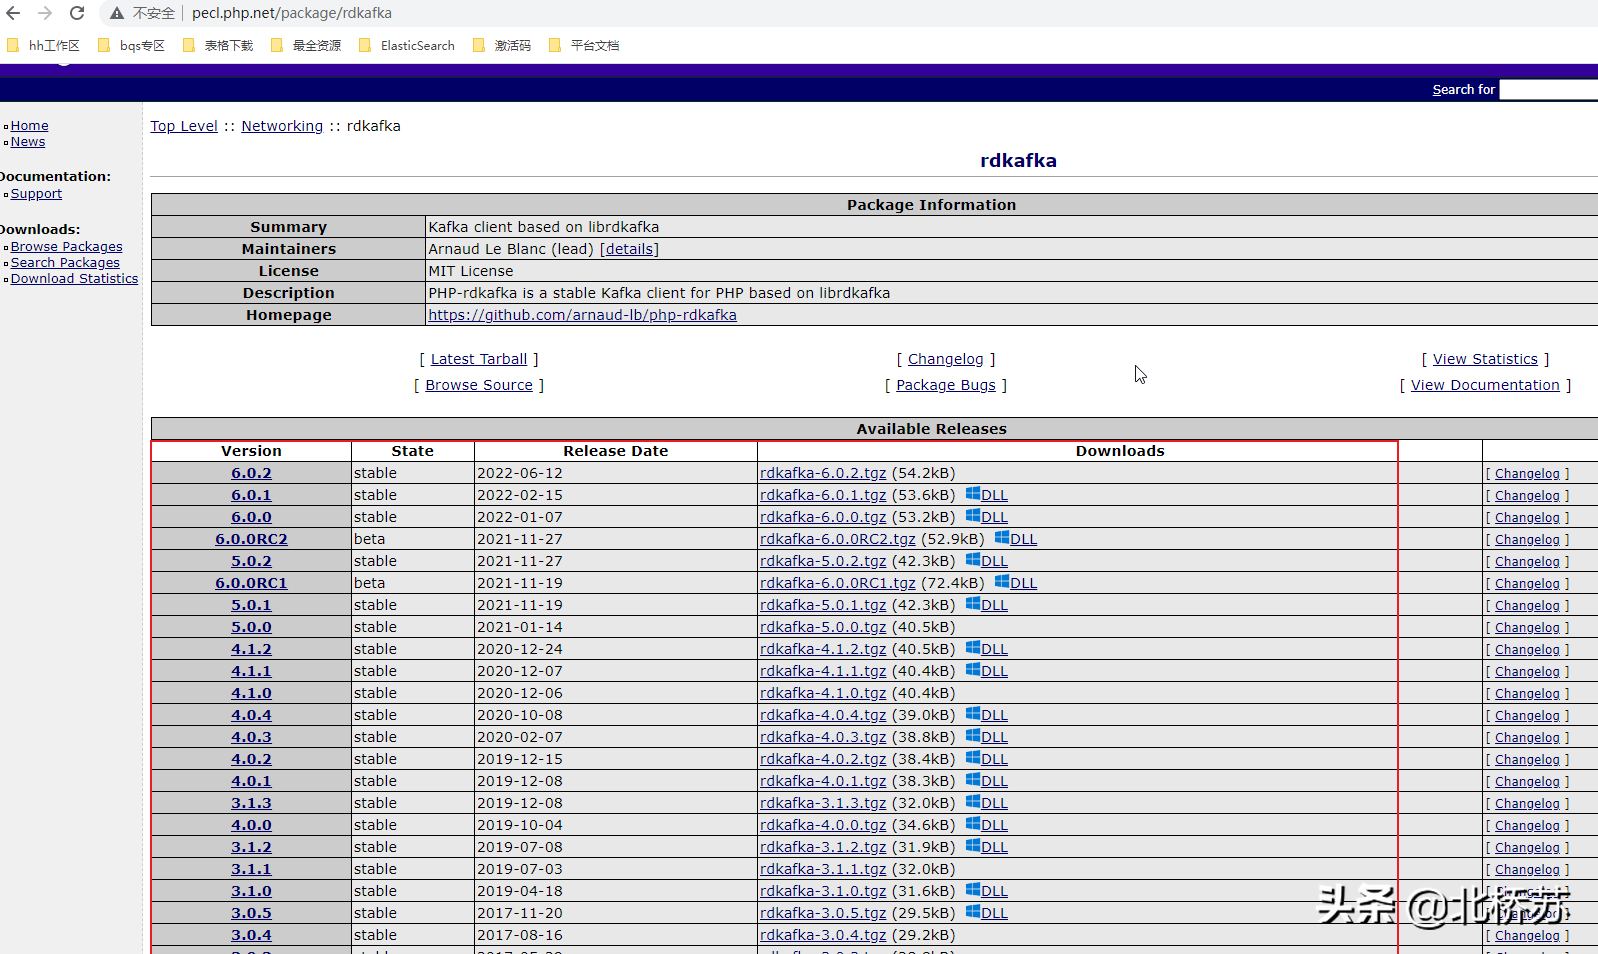Open the 激活码 bookmark folder

click(x=501, y=45)
